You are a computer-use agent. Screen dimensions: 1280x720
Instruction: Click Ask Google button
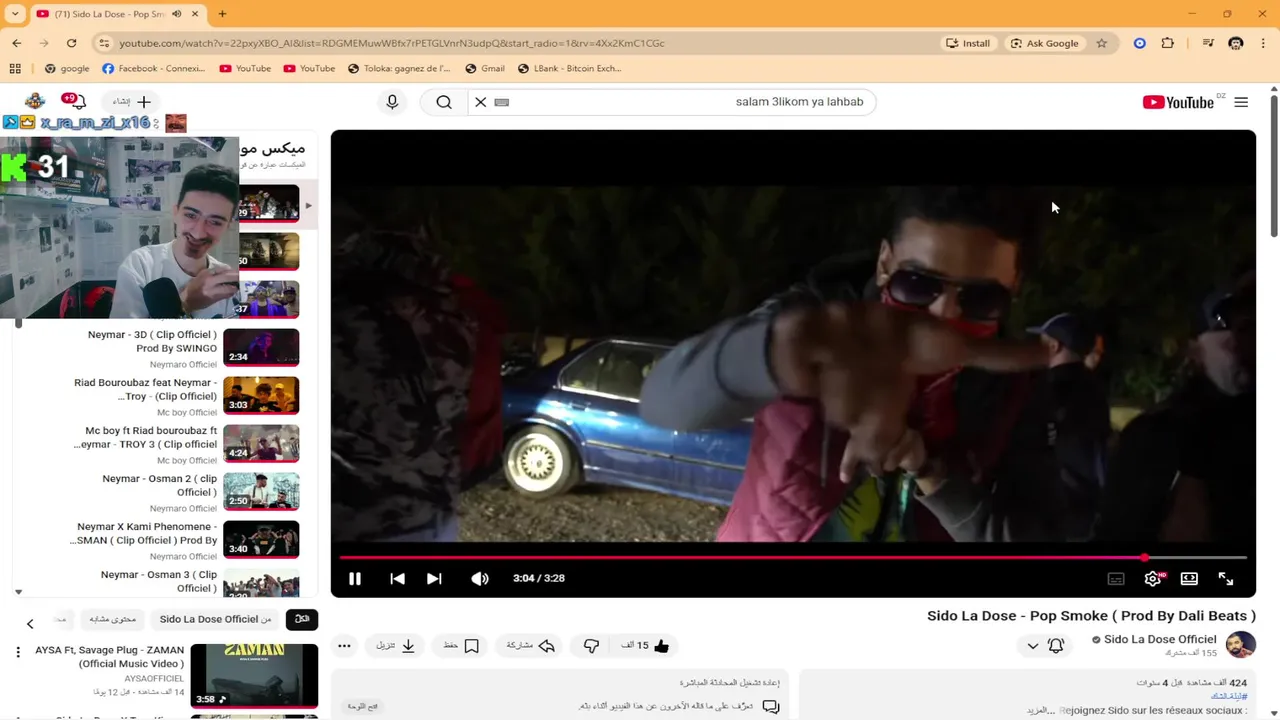pyautogui.click(x=1045, y=43)
